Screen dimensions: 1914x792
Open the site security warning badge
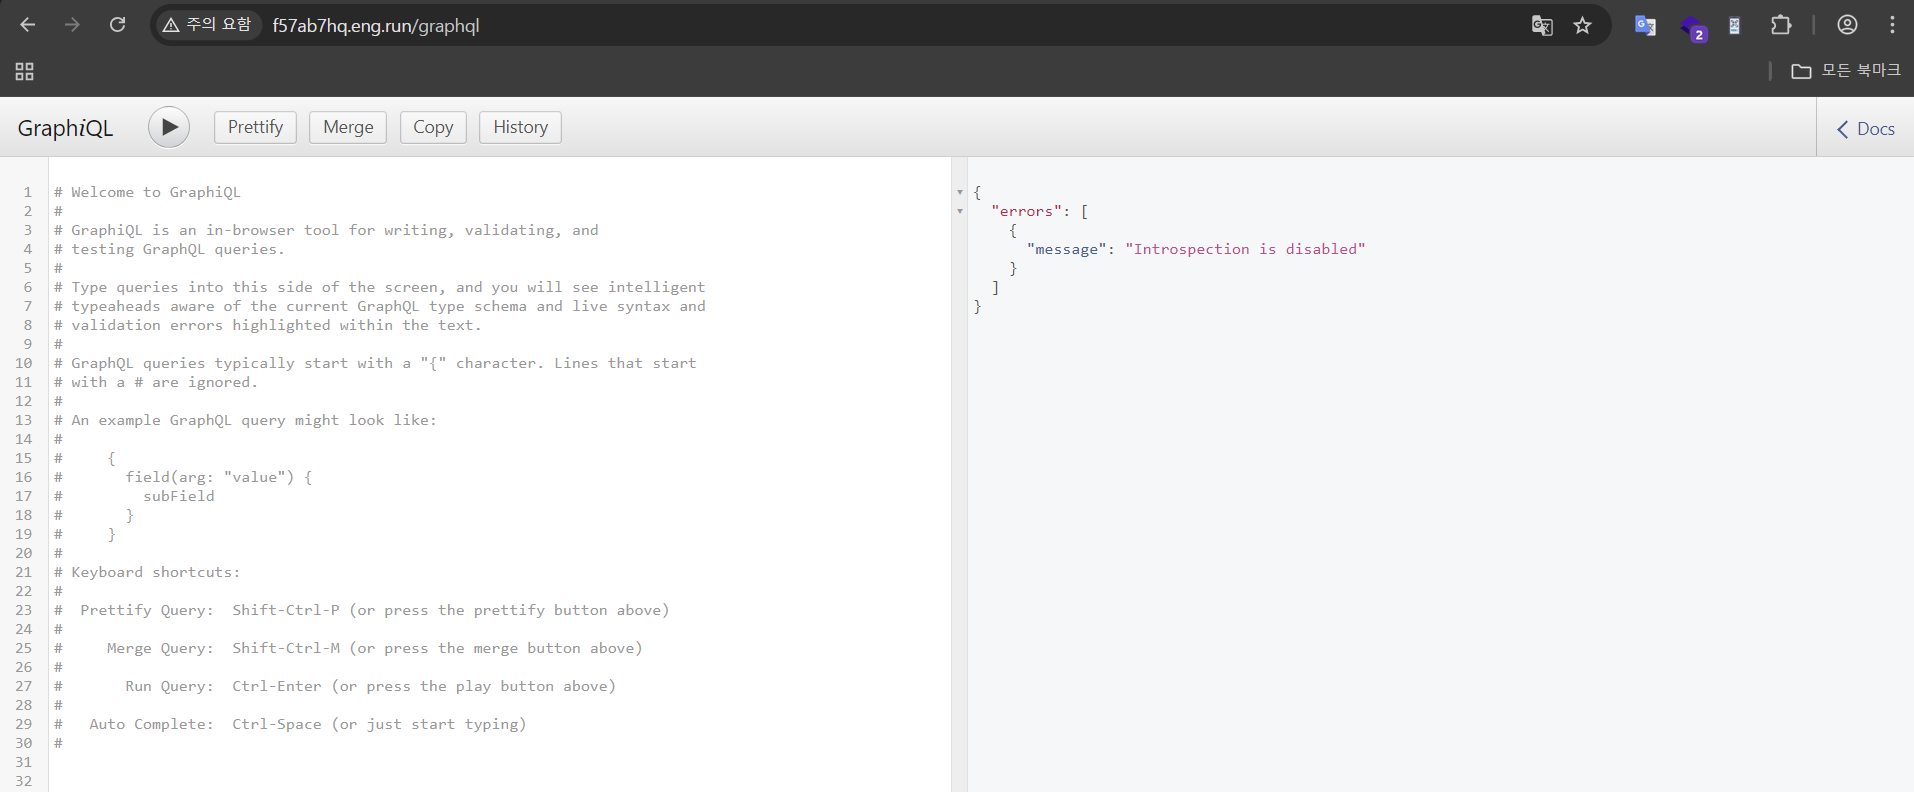[207, 25]
